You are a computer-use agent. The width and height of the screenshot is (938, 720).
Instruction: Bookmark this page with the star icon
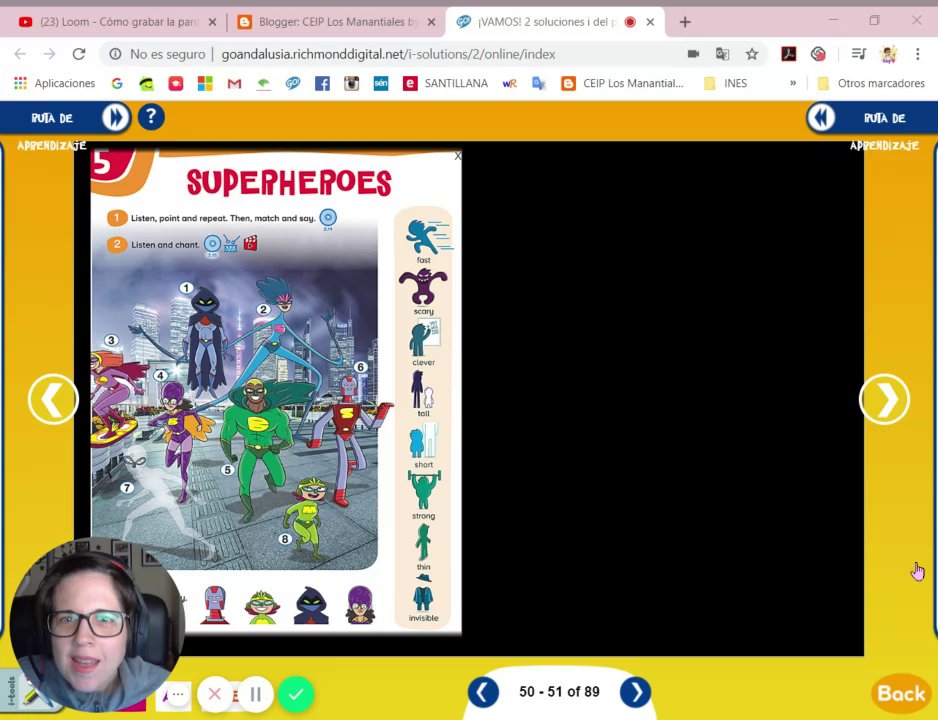coord(752,54)
